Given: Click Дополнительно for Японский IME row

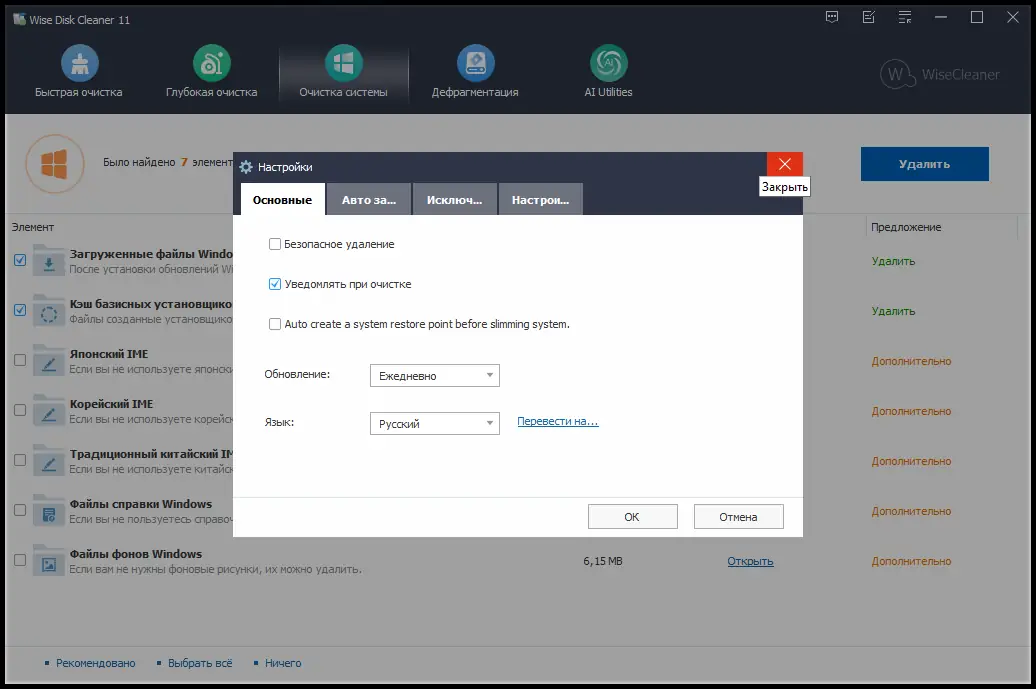Looking at the screenshot, I should click(x=911, y=361).
